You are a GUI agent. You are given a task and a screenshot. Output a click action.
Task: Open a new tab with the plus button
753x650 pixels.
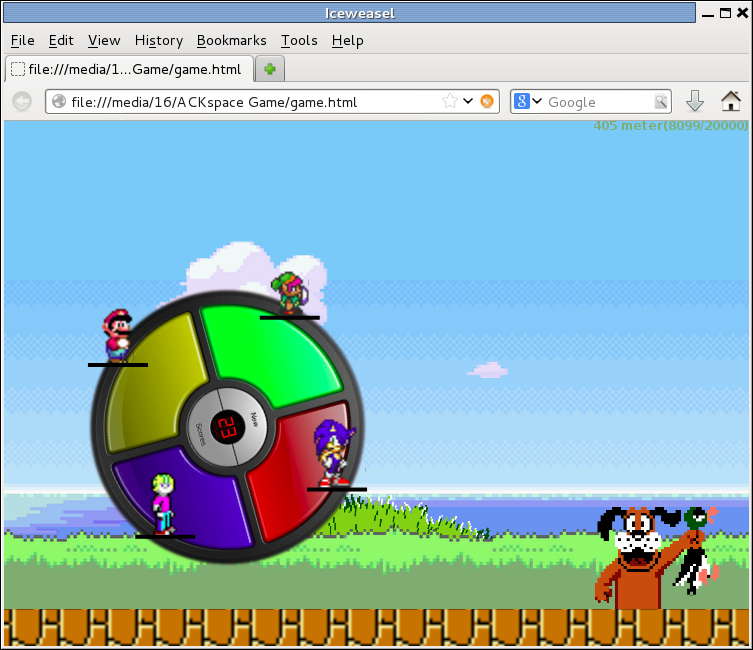pyautogui.click(x=270, y=69)
